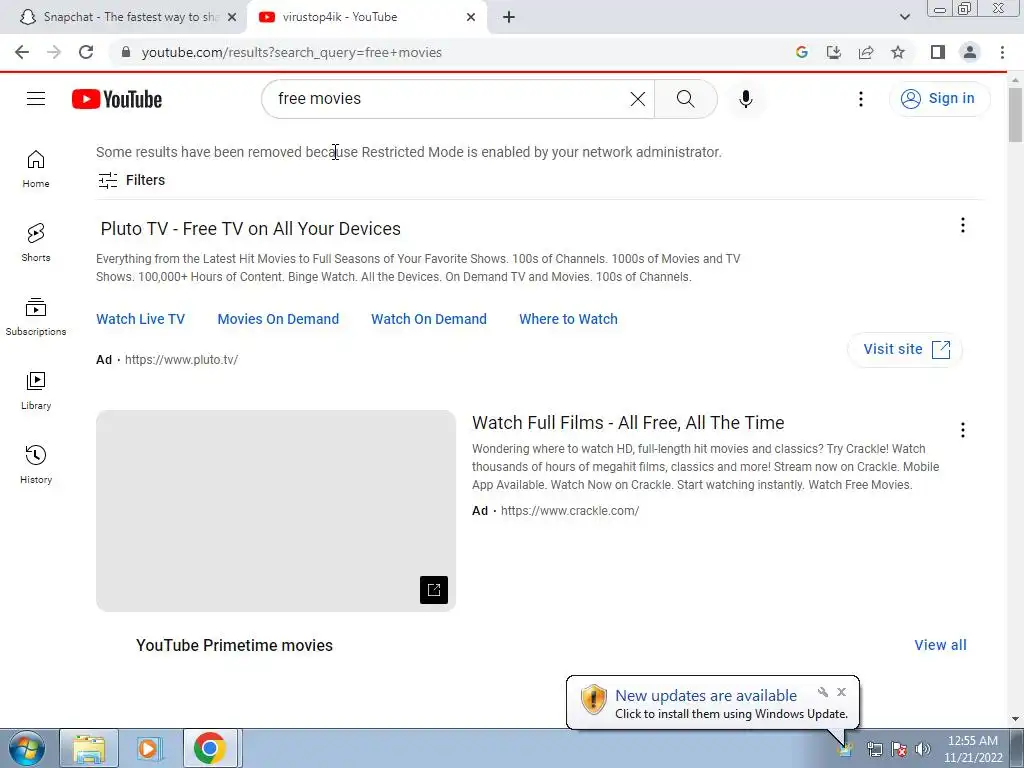
Task: Clear the search box with X
Action: [x=637, y=99]
